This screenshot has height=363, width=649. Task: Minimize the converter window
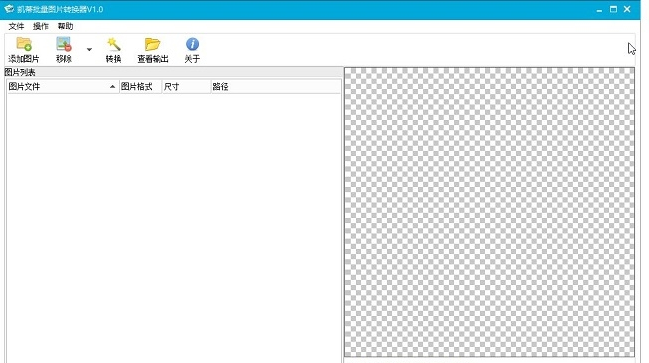599,10
